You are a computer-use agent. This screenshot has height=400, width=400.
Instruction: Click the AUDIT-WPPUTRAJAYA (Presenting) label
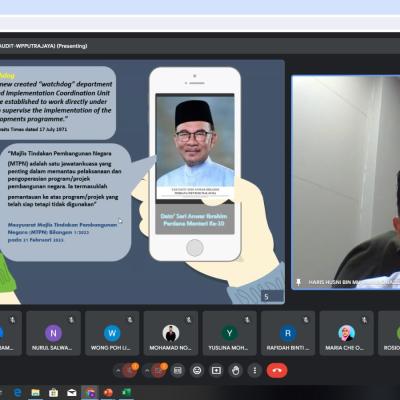point(44,46)
